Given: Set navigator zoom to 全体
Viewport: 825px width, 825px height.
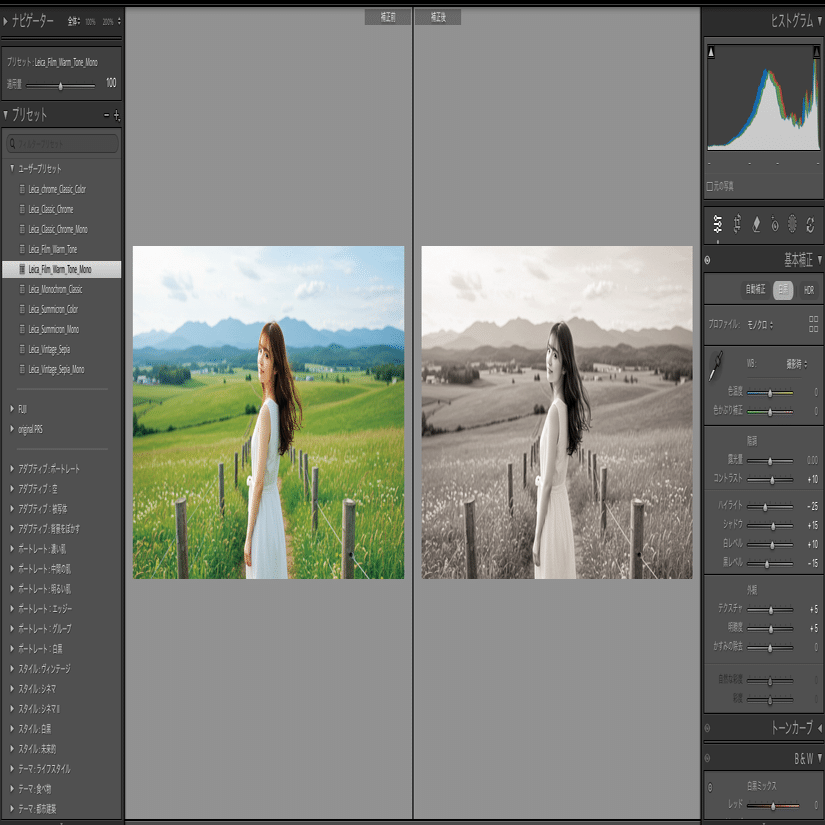Looking at the screenshot, I should (74, 22).
